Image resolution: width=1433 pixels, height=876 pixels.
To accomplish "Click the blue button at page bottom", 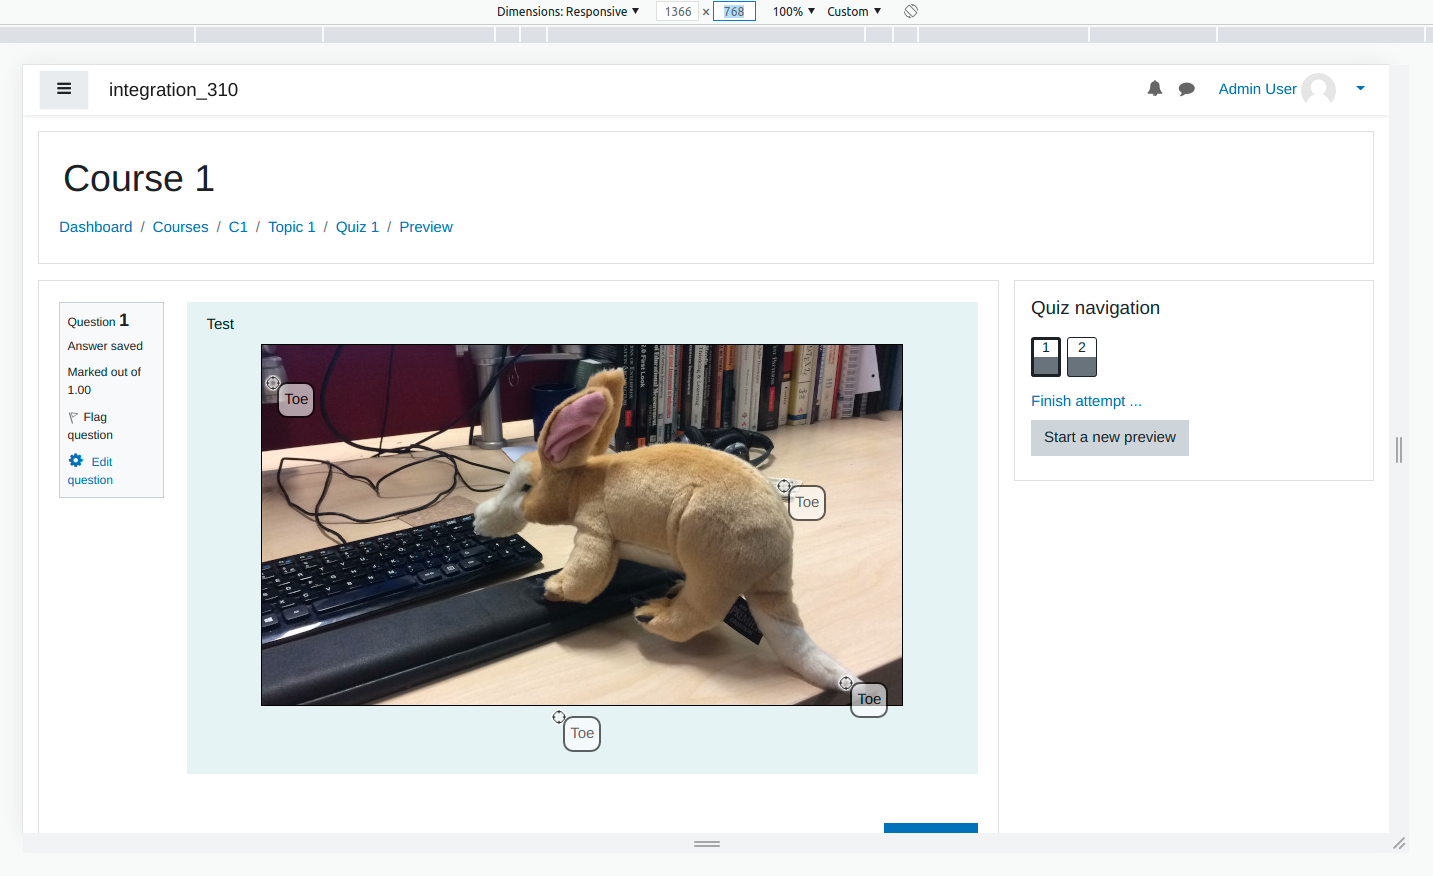I will [x=931, y=828].
